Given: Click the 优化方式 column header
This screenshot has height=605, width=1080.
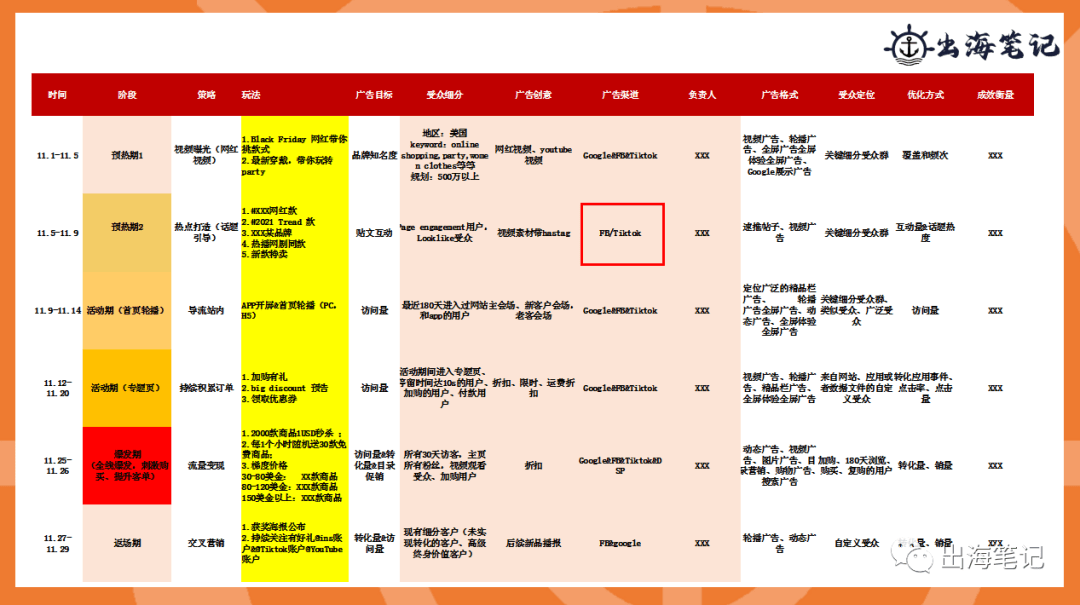Looking at the screenshot, I should coord(925,95).
